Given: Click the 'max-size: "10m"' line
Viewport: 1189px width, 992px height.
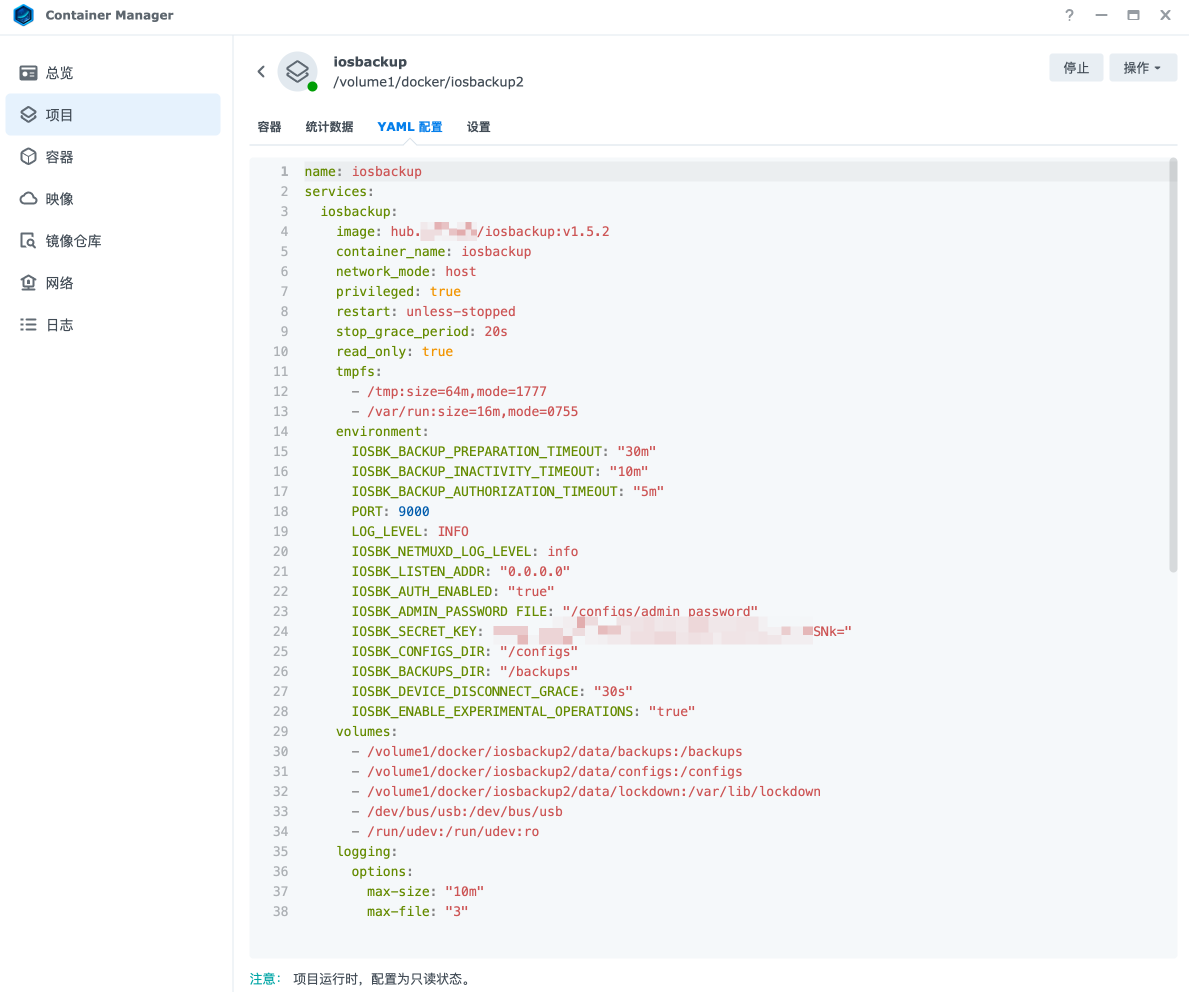Looking at the screenshot, I should coord(425,891).
